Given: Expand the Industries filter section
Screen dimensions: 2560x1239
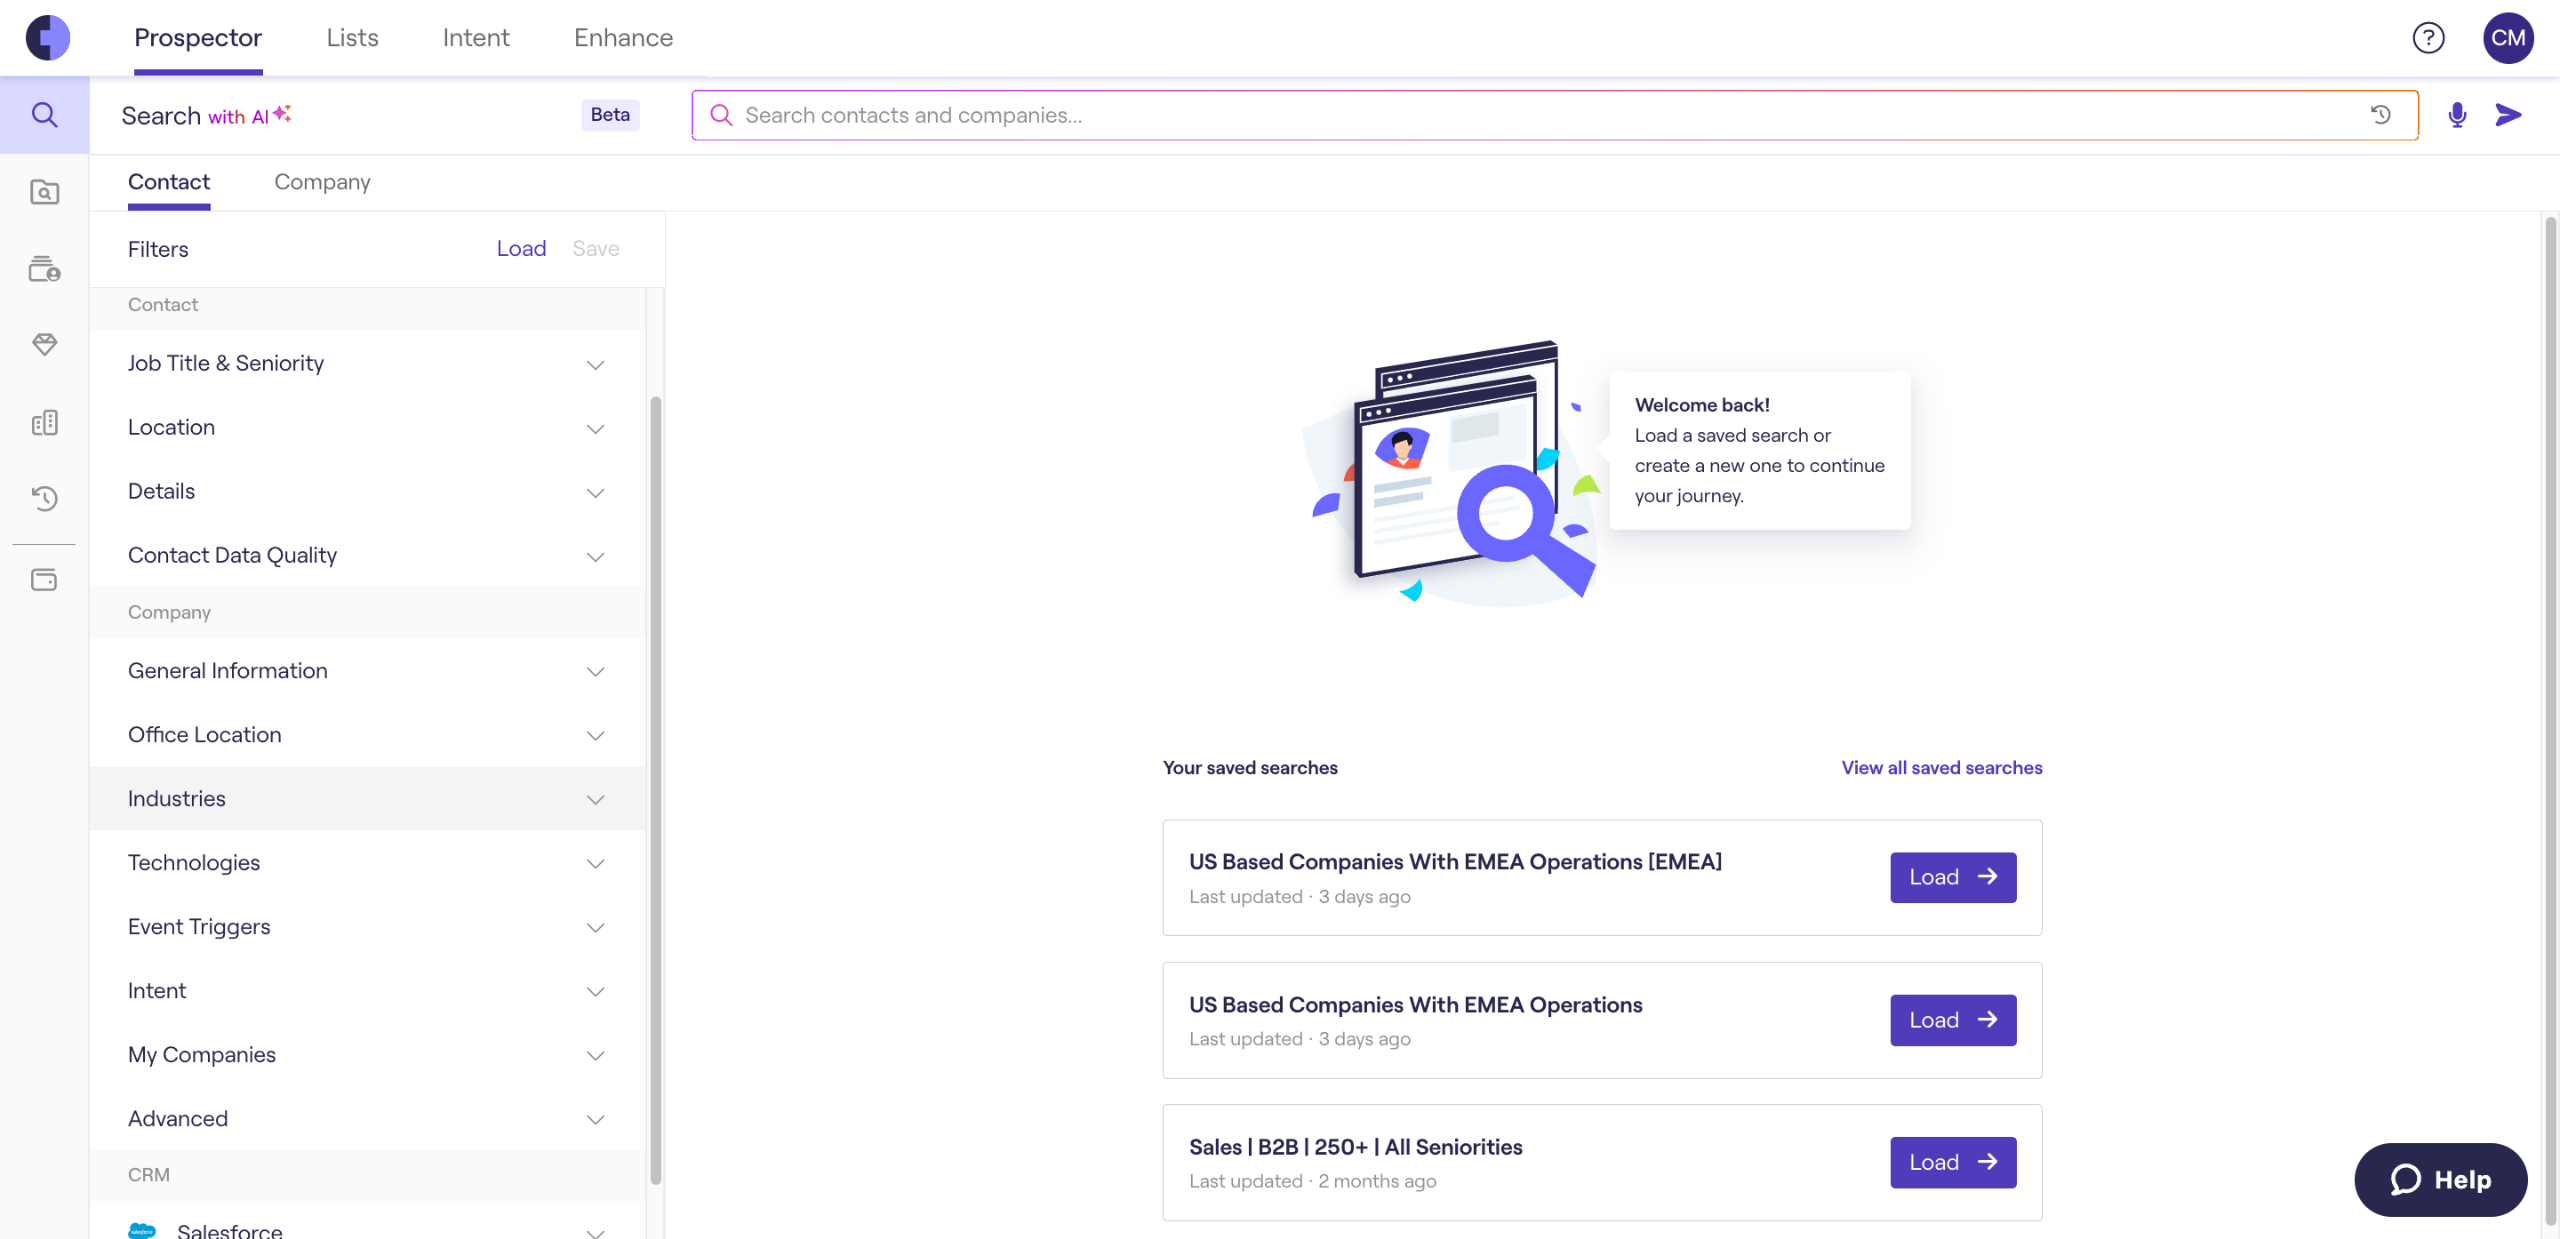Looking at the screenshot, I should click(366, 799).
